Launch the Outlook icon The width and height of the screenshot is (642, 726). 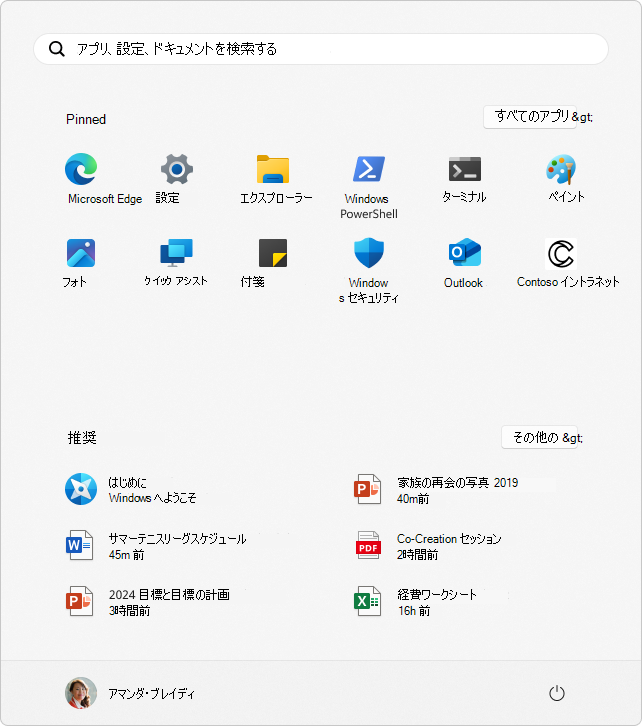coord(465,253)
